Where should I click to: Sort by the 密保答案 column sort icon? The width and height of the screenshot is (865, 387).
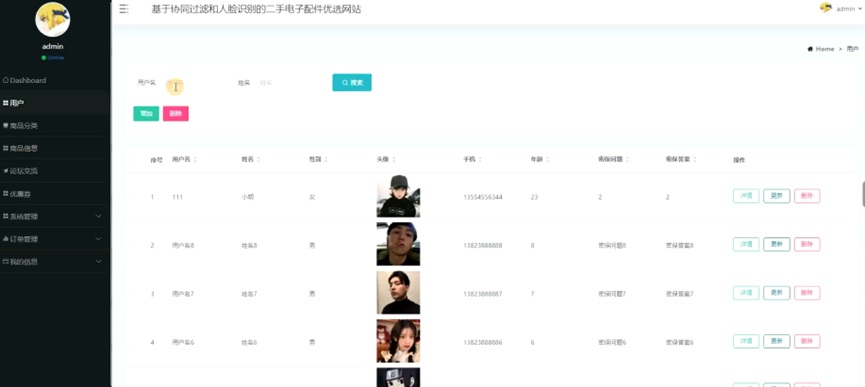[x=695, y=160]
